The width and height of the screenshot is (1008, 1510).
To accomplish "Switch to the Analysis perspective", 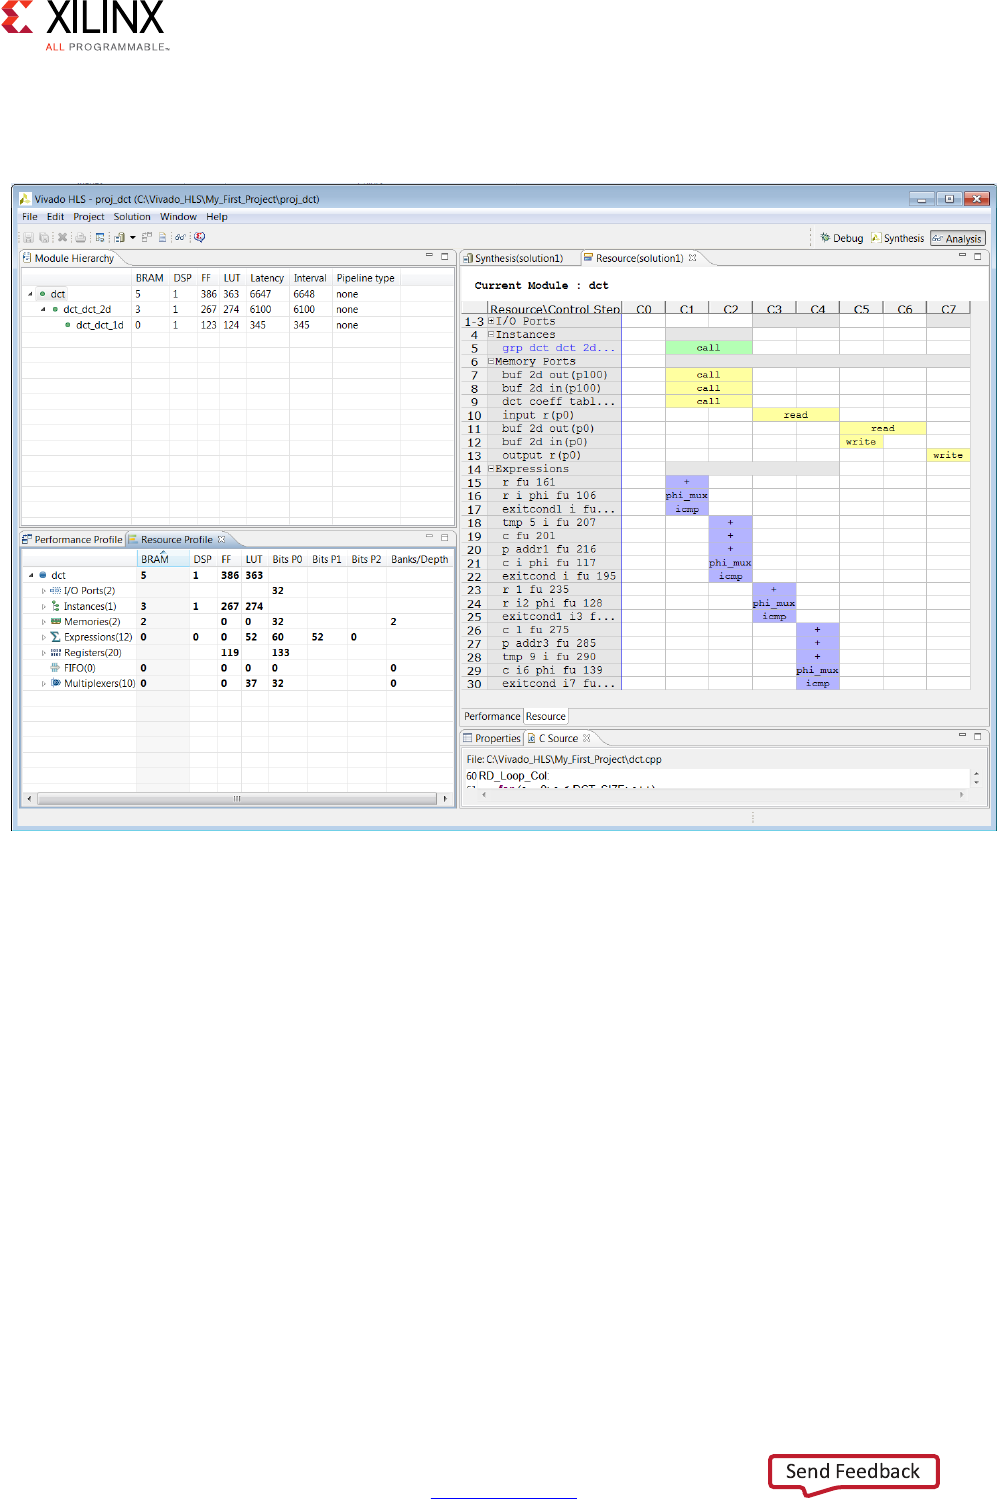I will [957, 238].
